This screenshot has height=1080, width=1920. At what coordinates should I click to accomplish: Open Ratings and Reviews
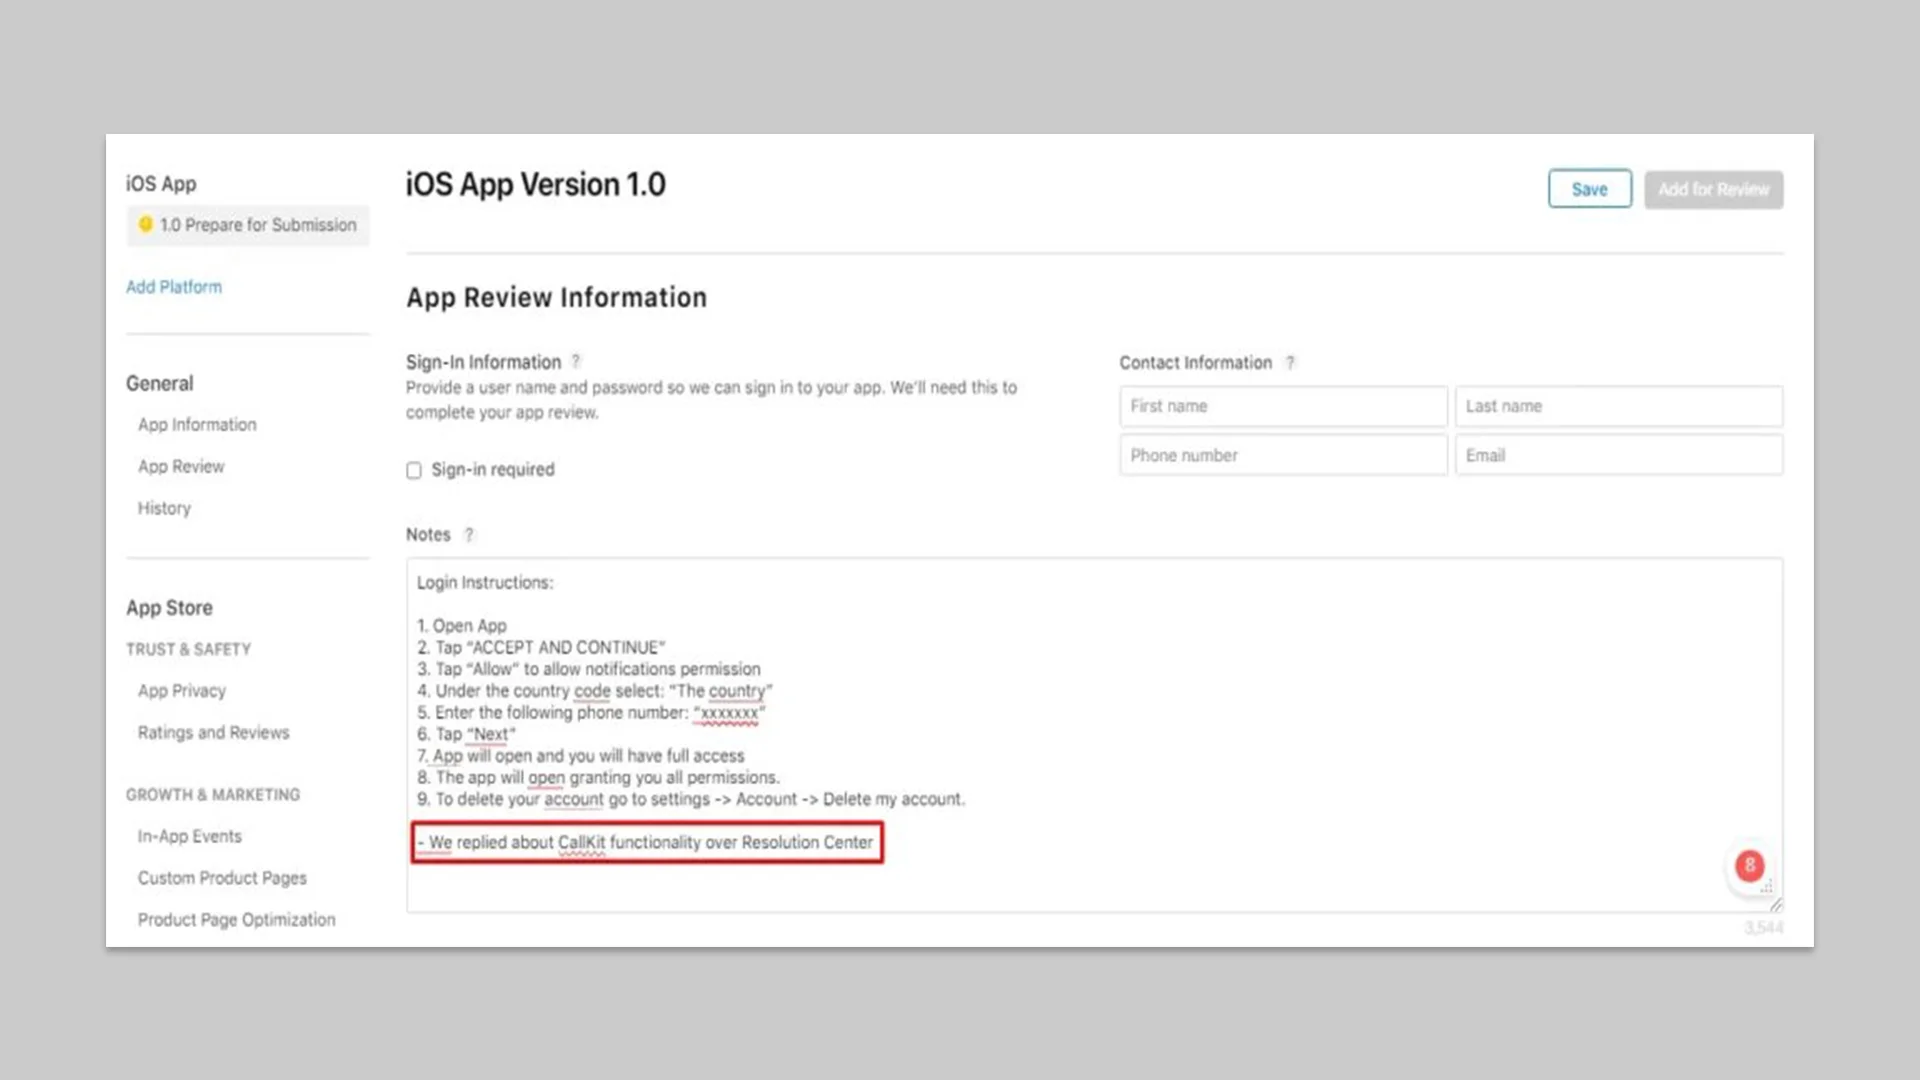pyautogui.click(x=213, y=733)
